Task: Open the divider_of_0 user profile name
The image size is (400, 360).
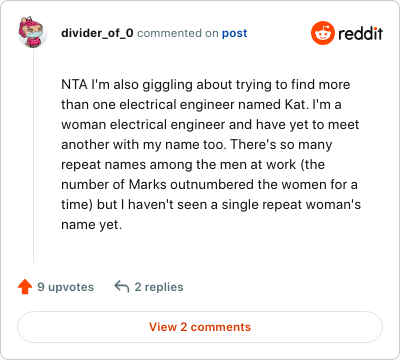Action: tap(97, 33)
